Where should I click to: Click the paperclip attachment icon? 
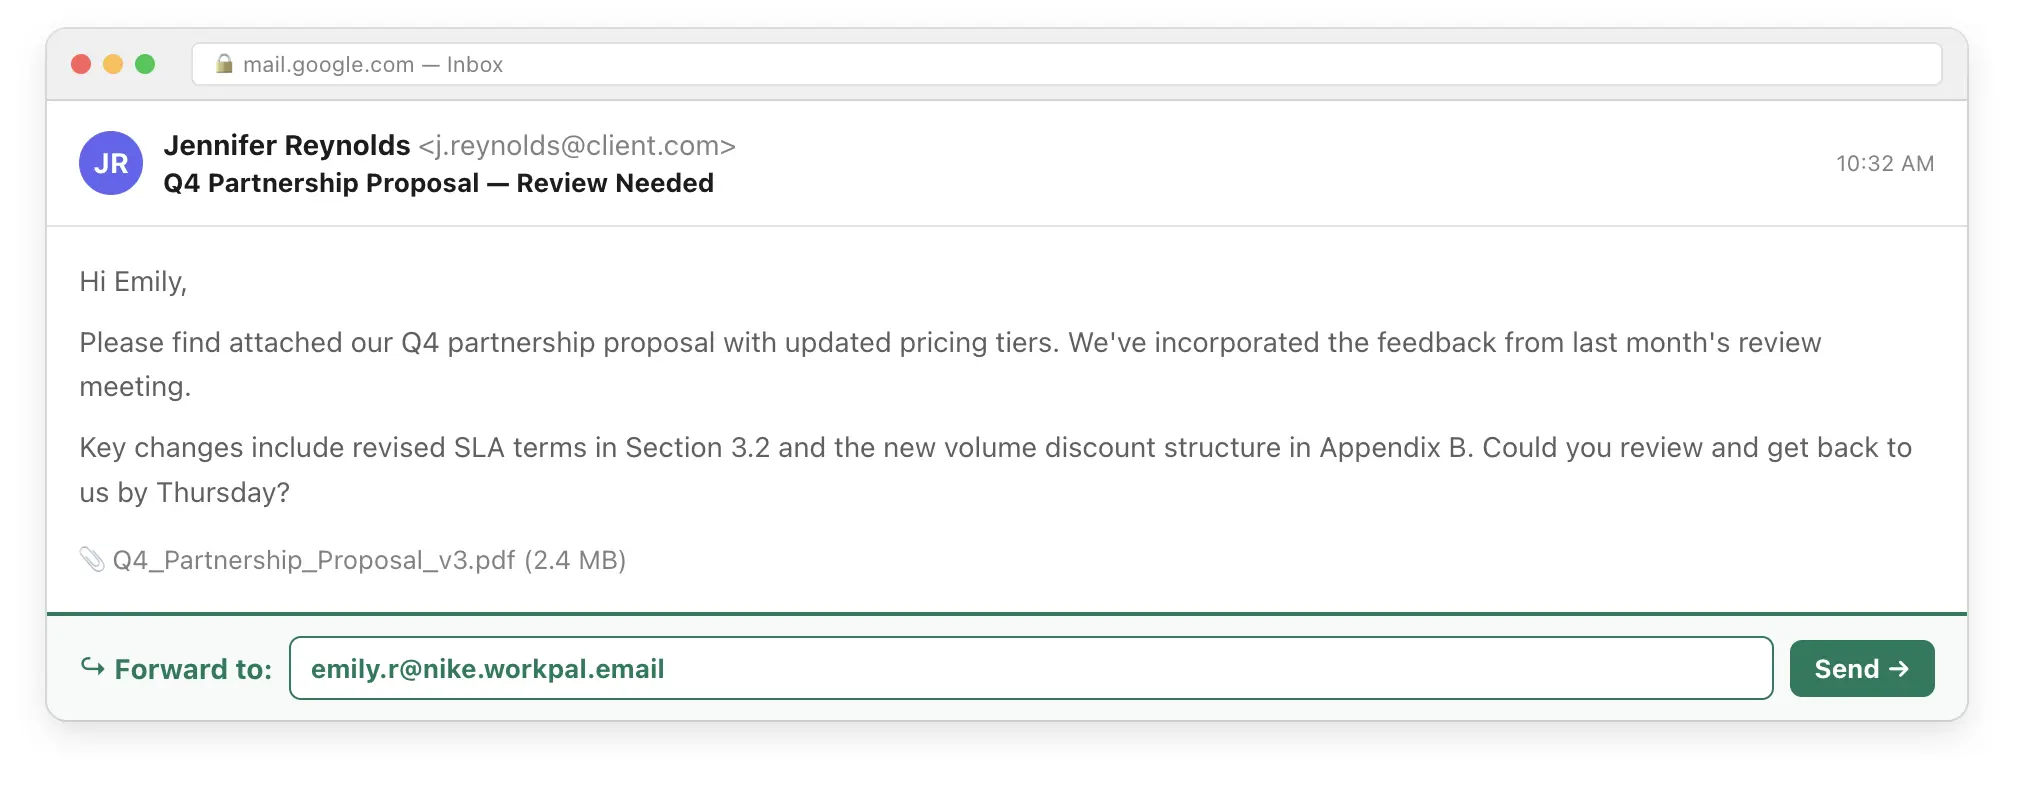pyautogui.click(x=92, y=559)
